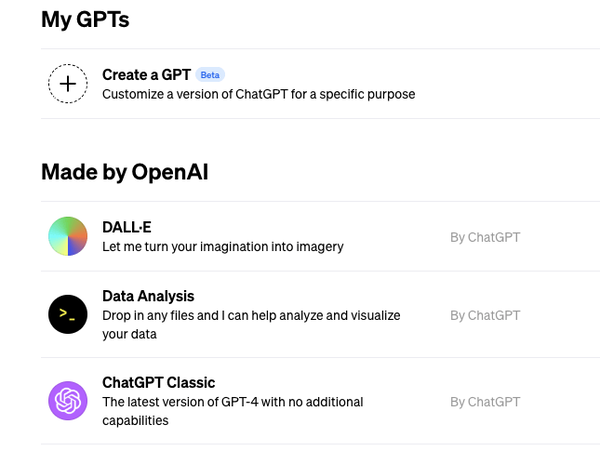Choose the ChatGPT Classic title
Viewport: 600px width, 451px height.
158,383
